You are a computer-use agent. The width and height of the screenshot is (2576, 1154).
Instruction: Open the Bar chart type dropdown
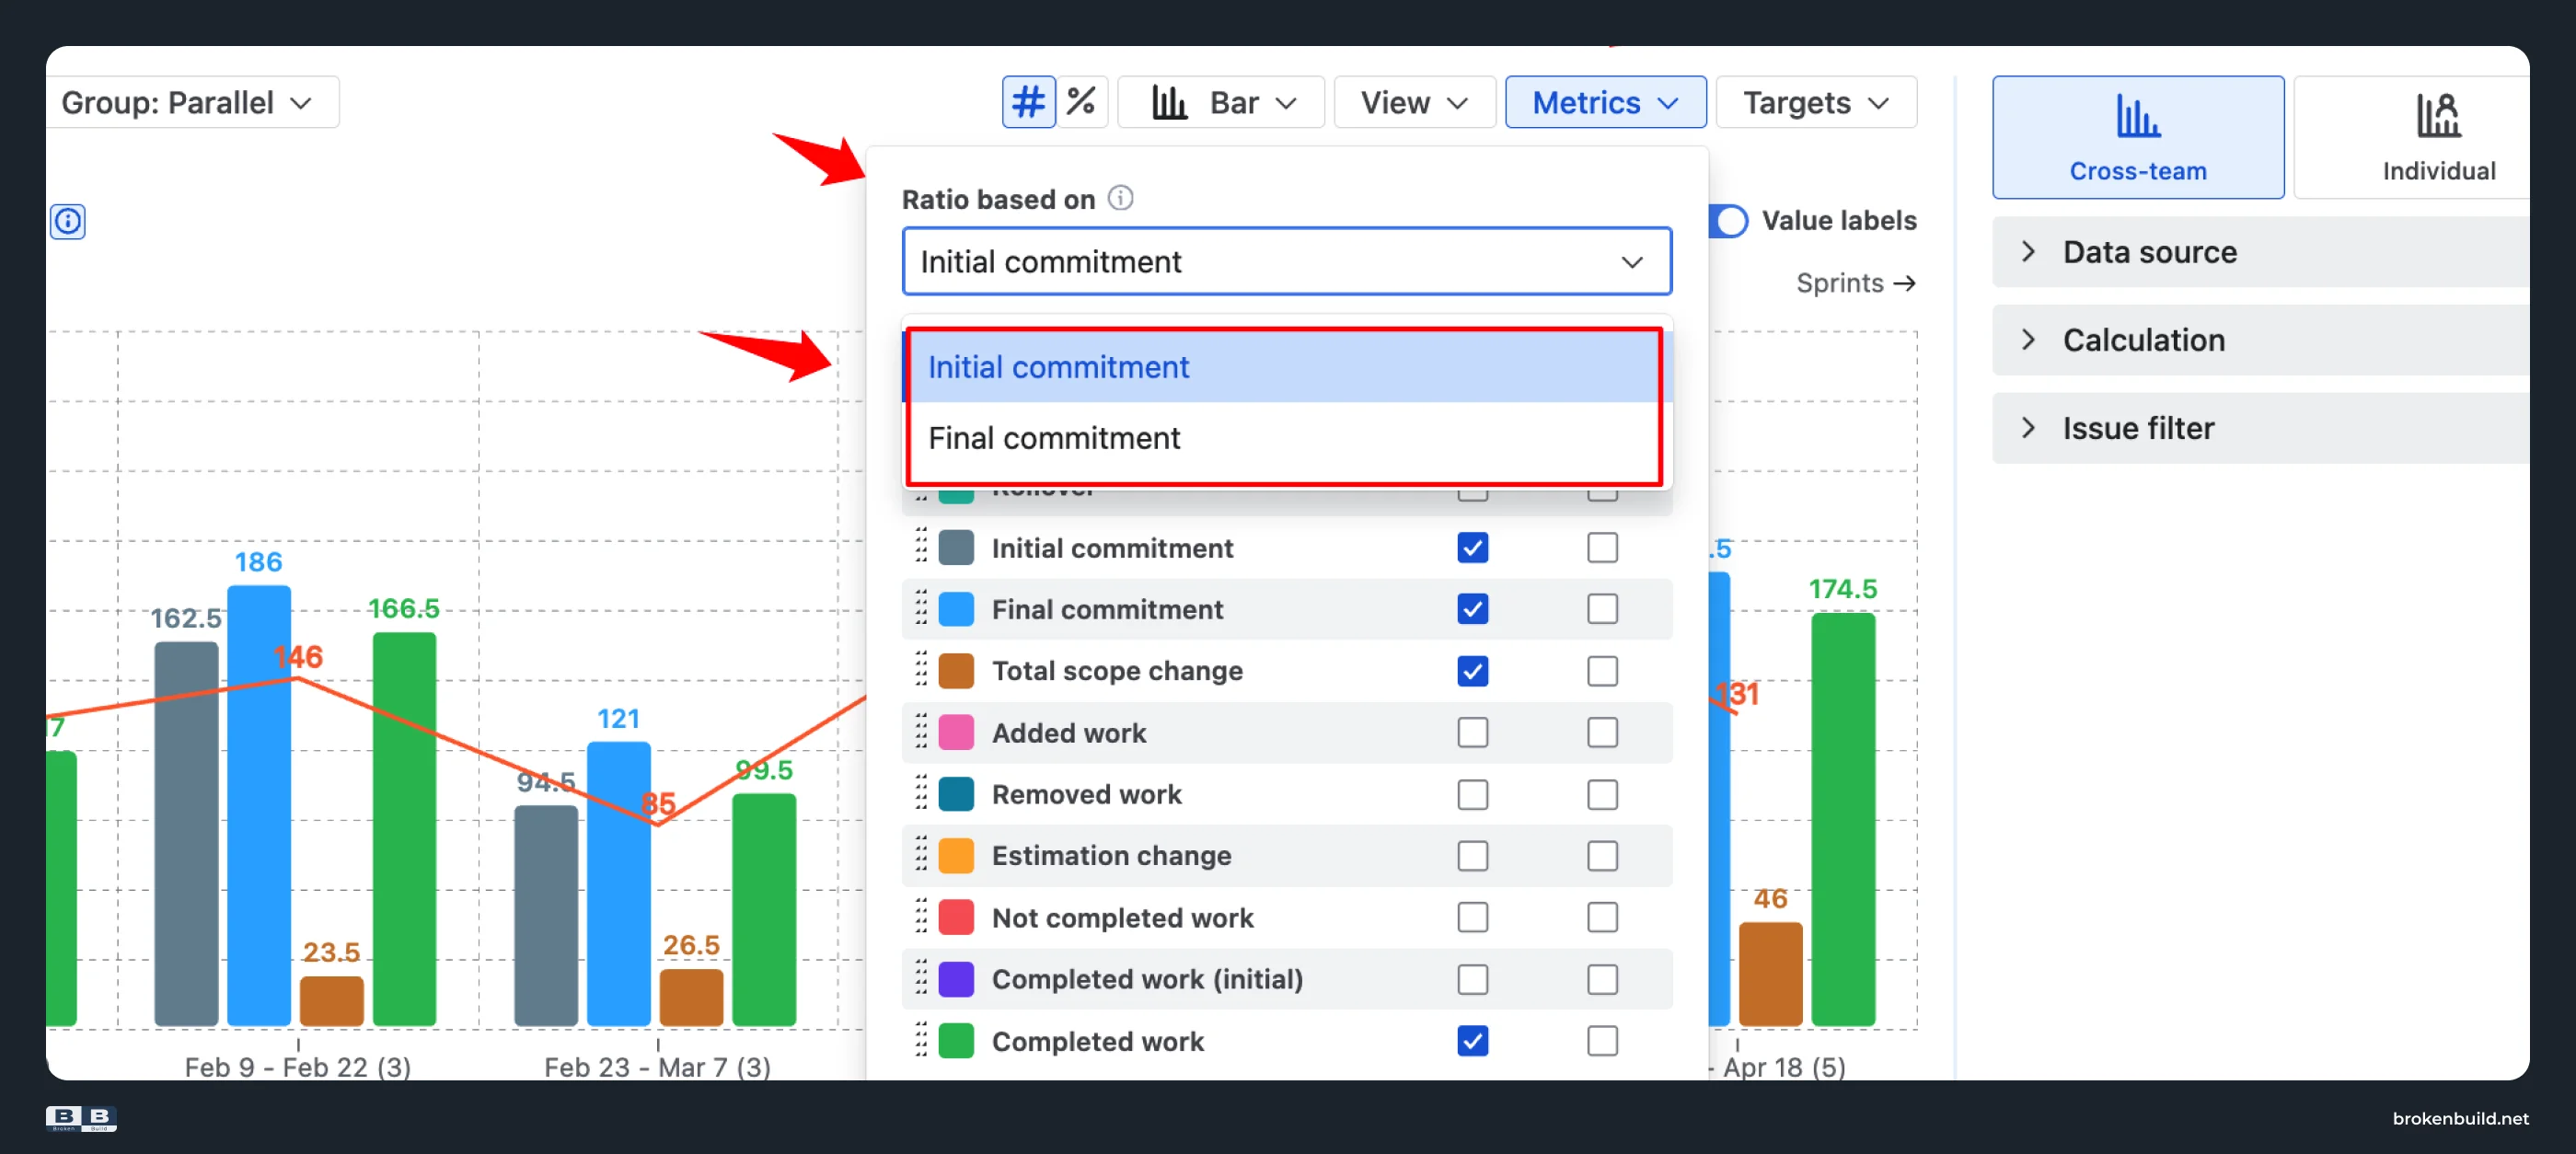[1221, 102]
